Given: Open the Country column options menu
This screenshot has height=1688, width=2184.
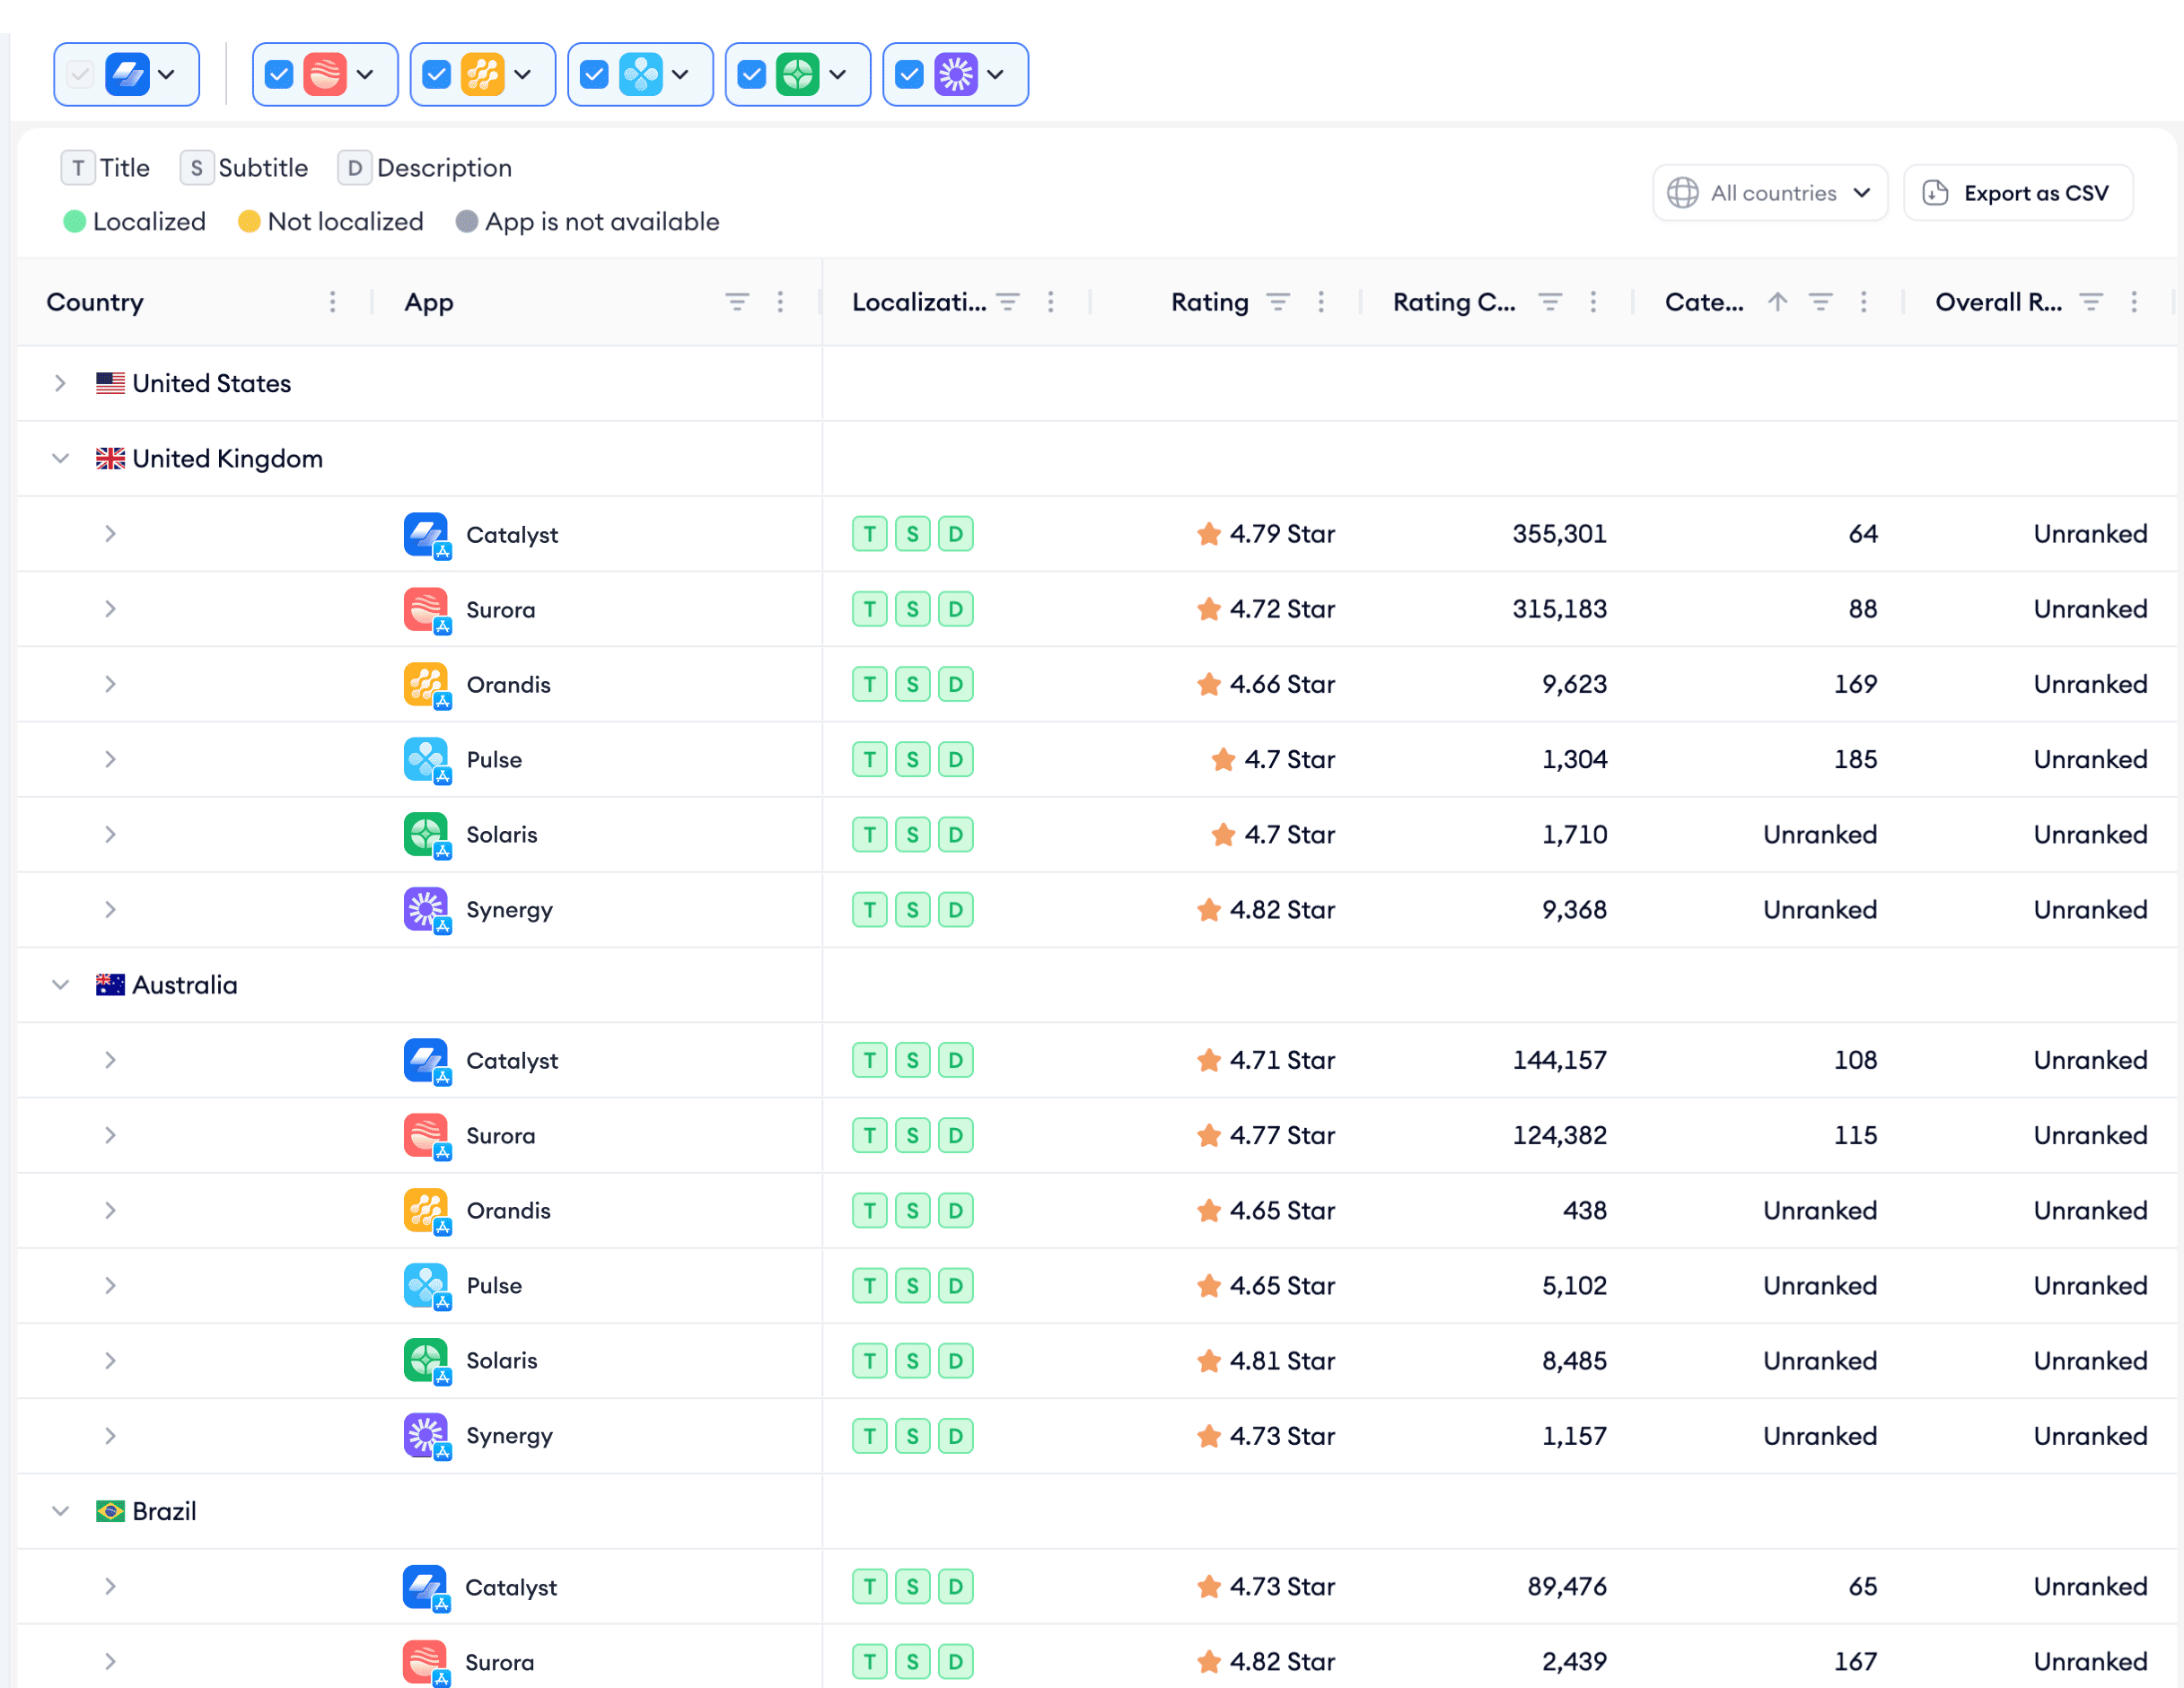Looking at the screenshot, I should [332, 302].
